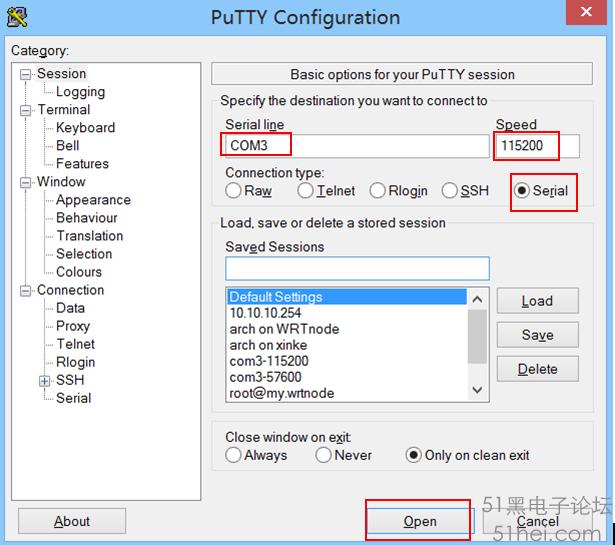Expand the SSH tree node
Viewport: 615px width, 545px height.
pos(45,381)
